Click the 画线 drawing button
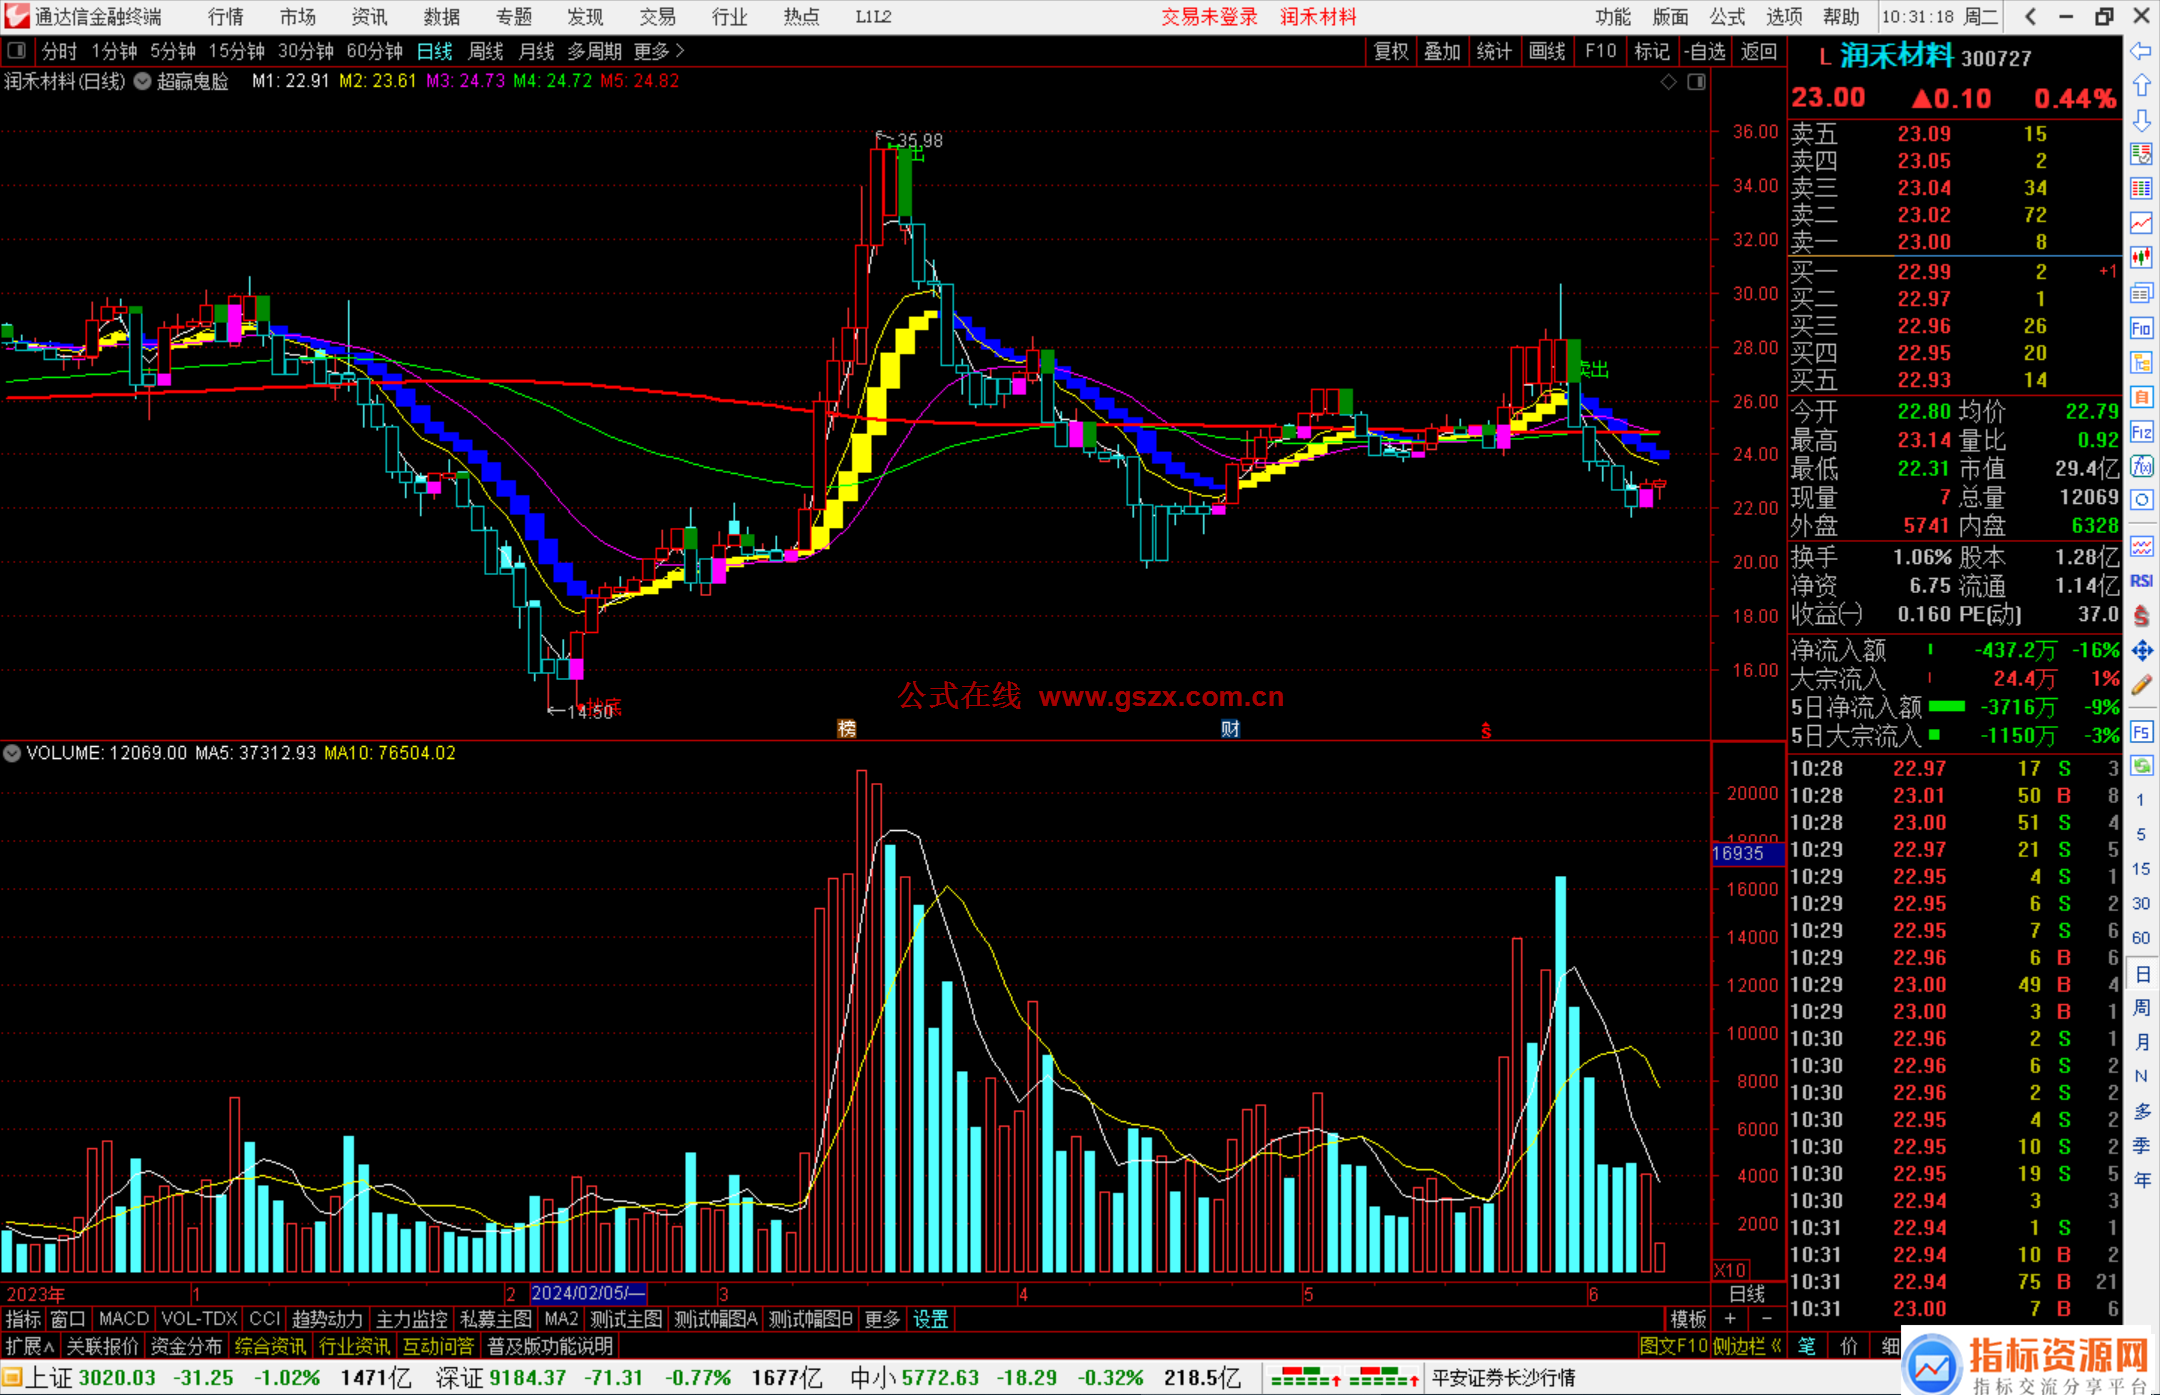 coord(1547,51)
